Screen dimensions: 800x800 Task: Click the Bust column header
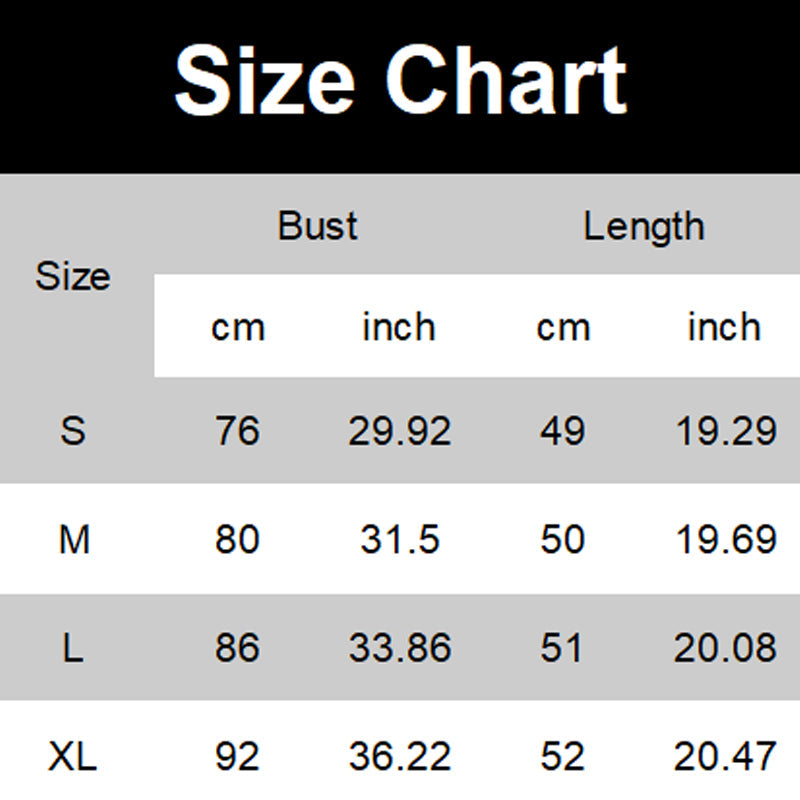318,226
